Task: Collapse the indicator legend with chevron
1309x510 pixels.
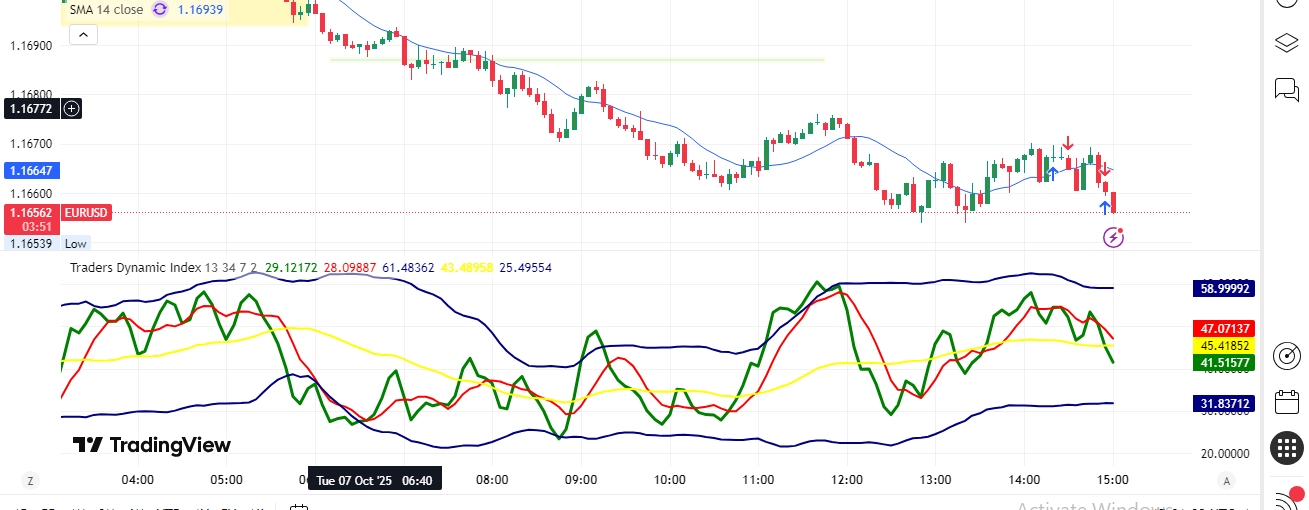Action: (83, 35)
